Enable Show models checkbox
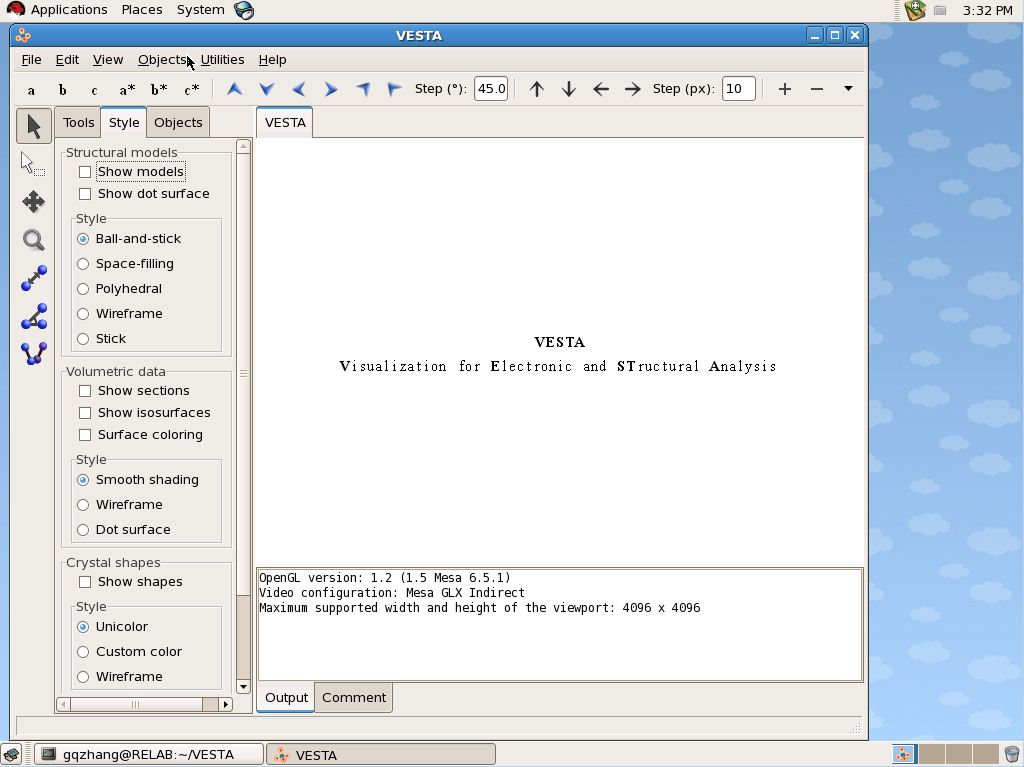 85,172
